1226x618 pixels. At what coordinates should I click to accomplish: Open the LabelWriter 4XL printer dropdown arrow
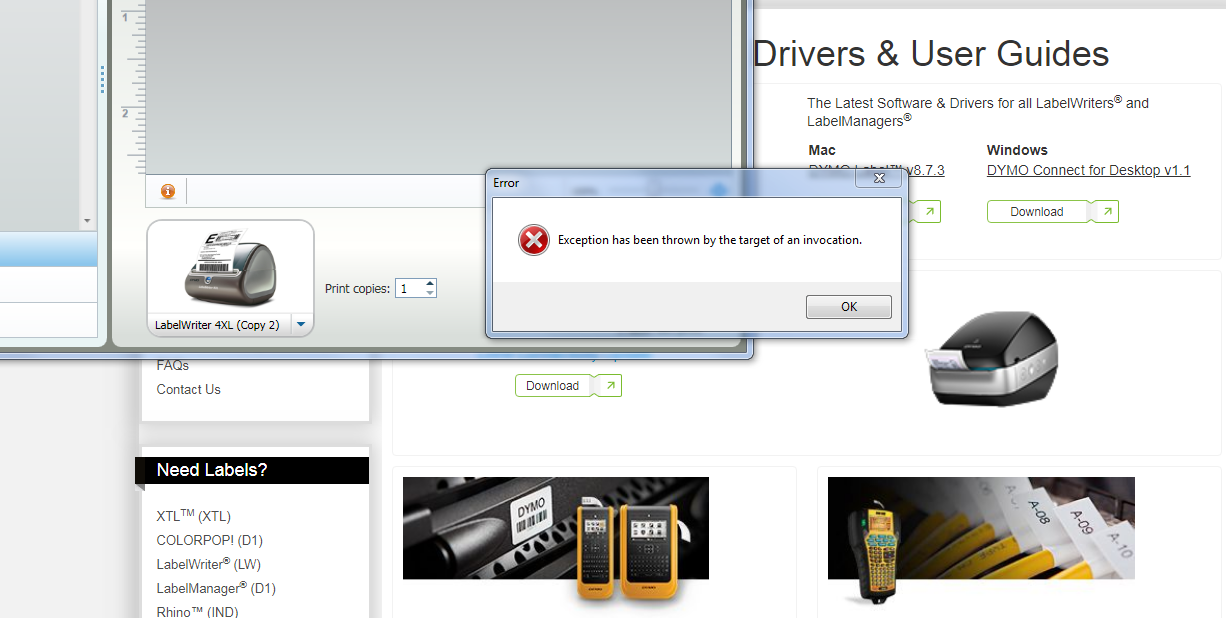(x=301, y=324)
